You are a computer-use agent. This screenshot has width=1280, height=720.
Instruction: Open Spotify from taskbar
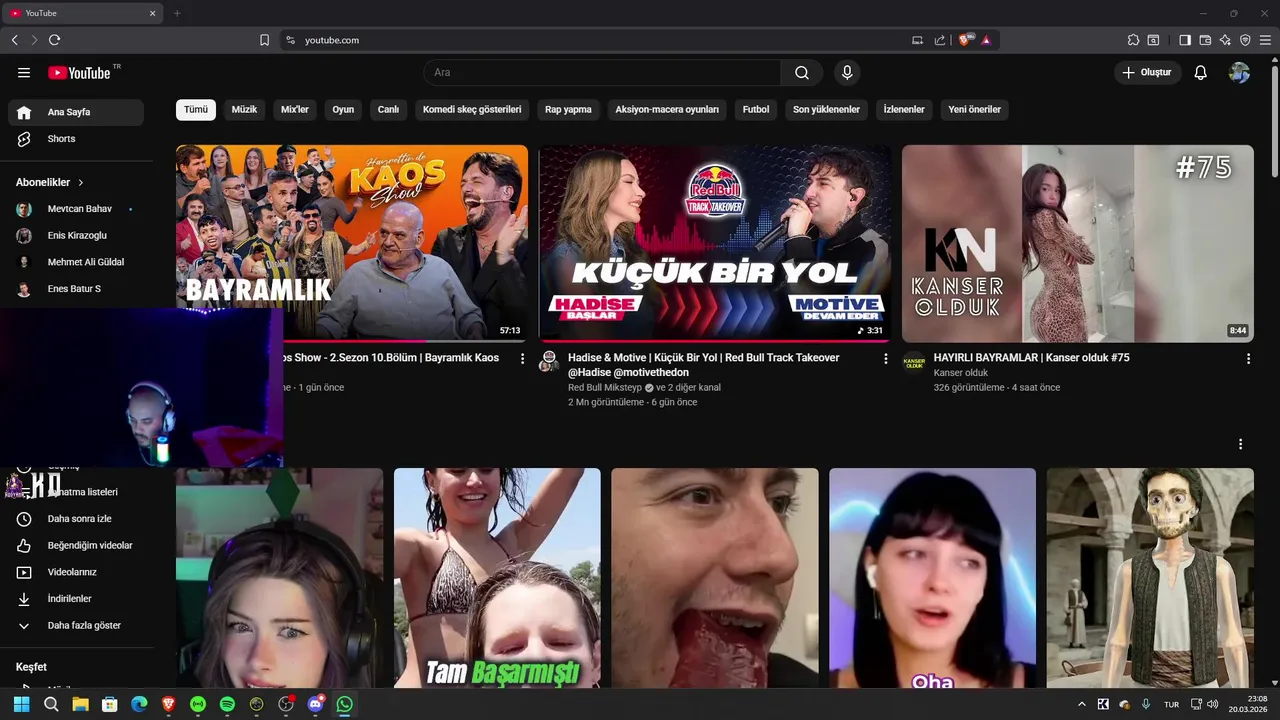point(227,704)
